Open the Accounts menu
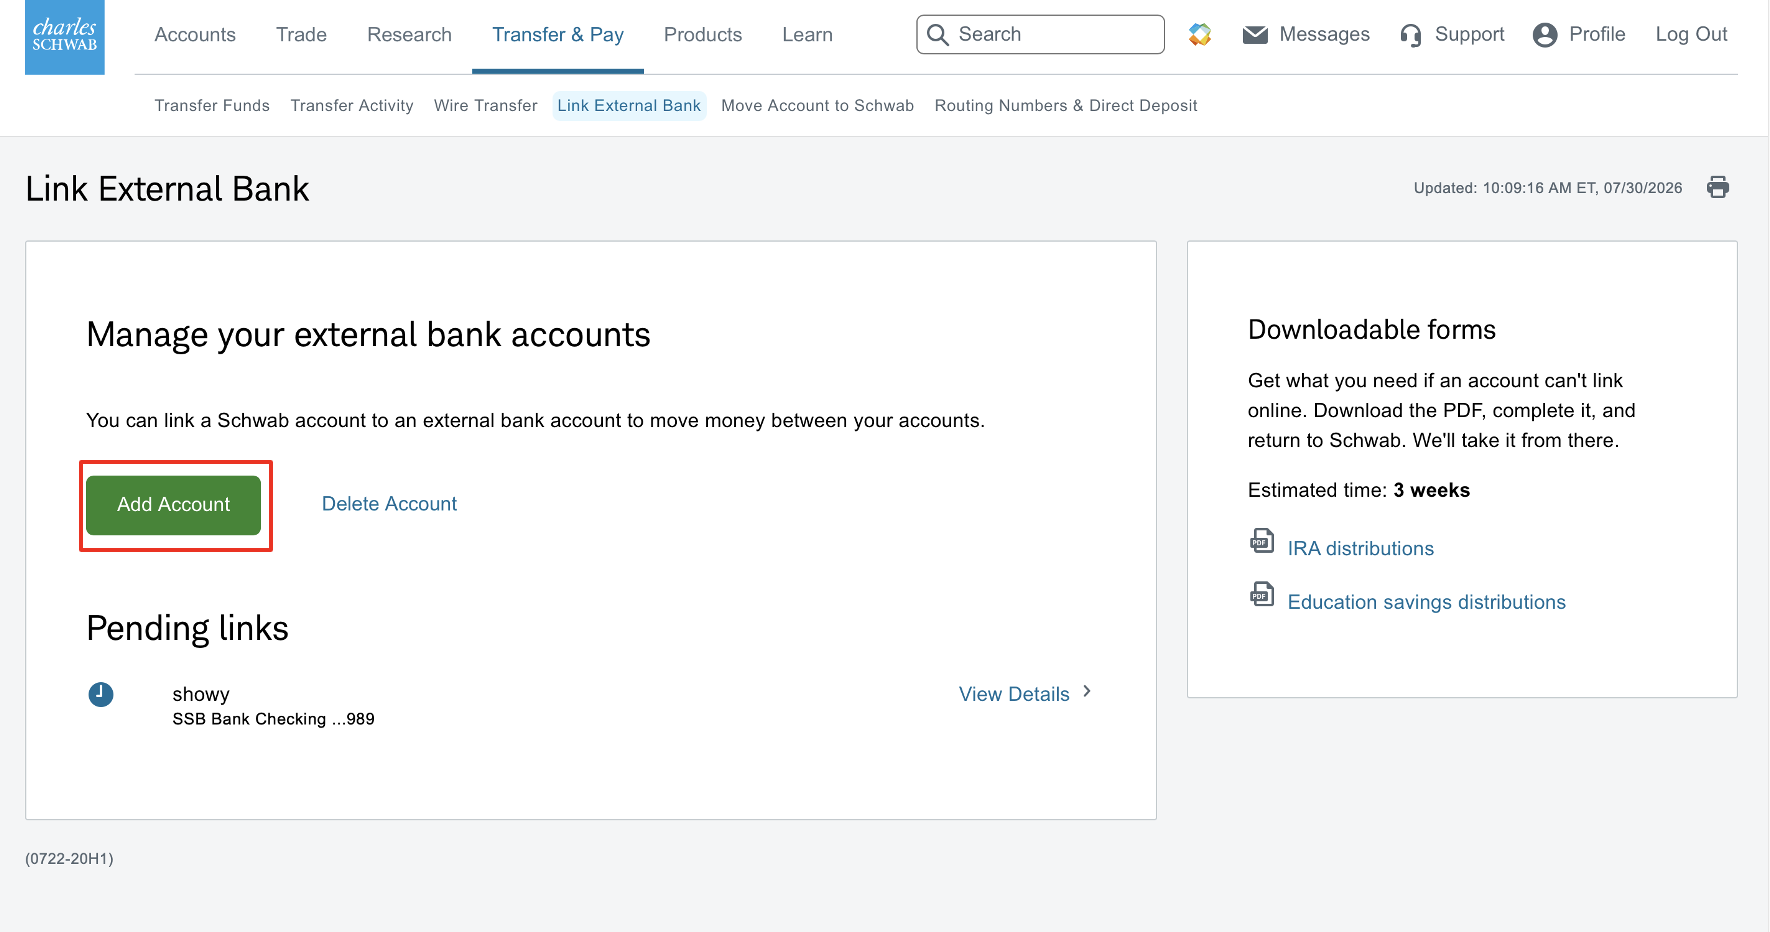 [195, 35]
